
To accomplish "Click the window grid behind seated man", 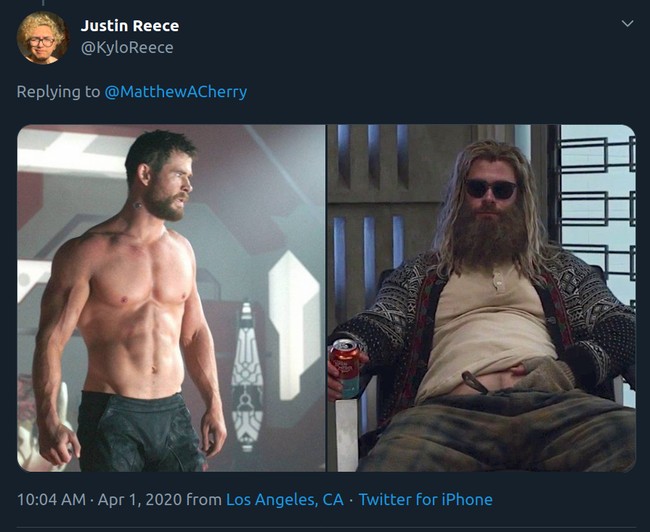I will click(597, 200).
